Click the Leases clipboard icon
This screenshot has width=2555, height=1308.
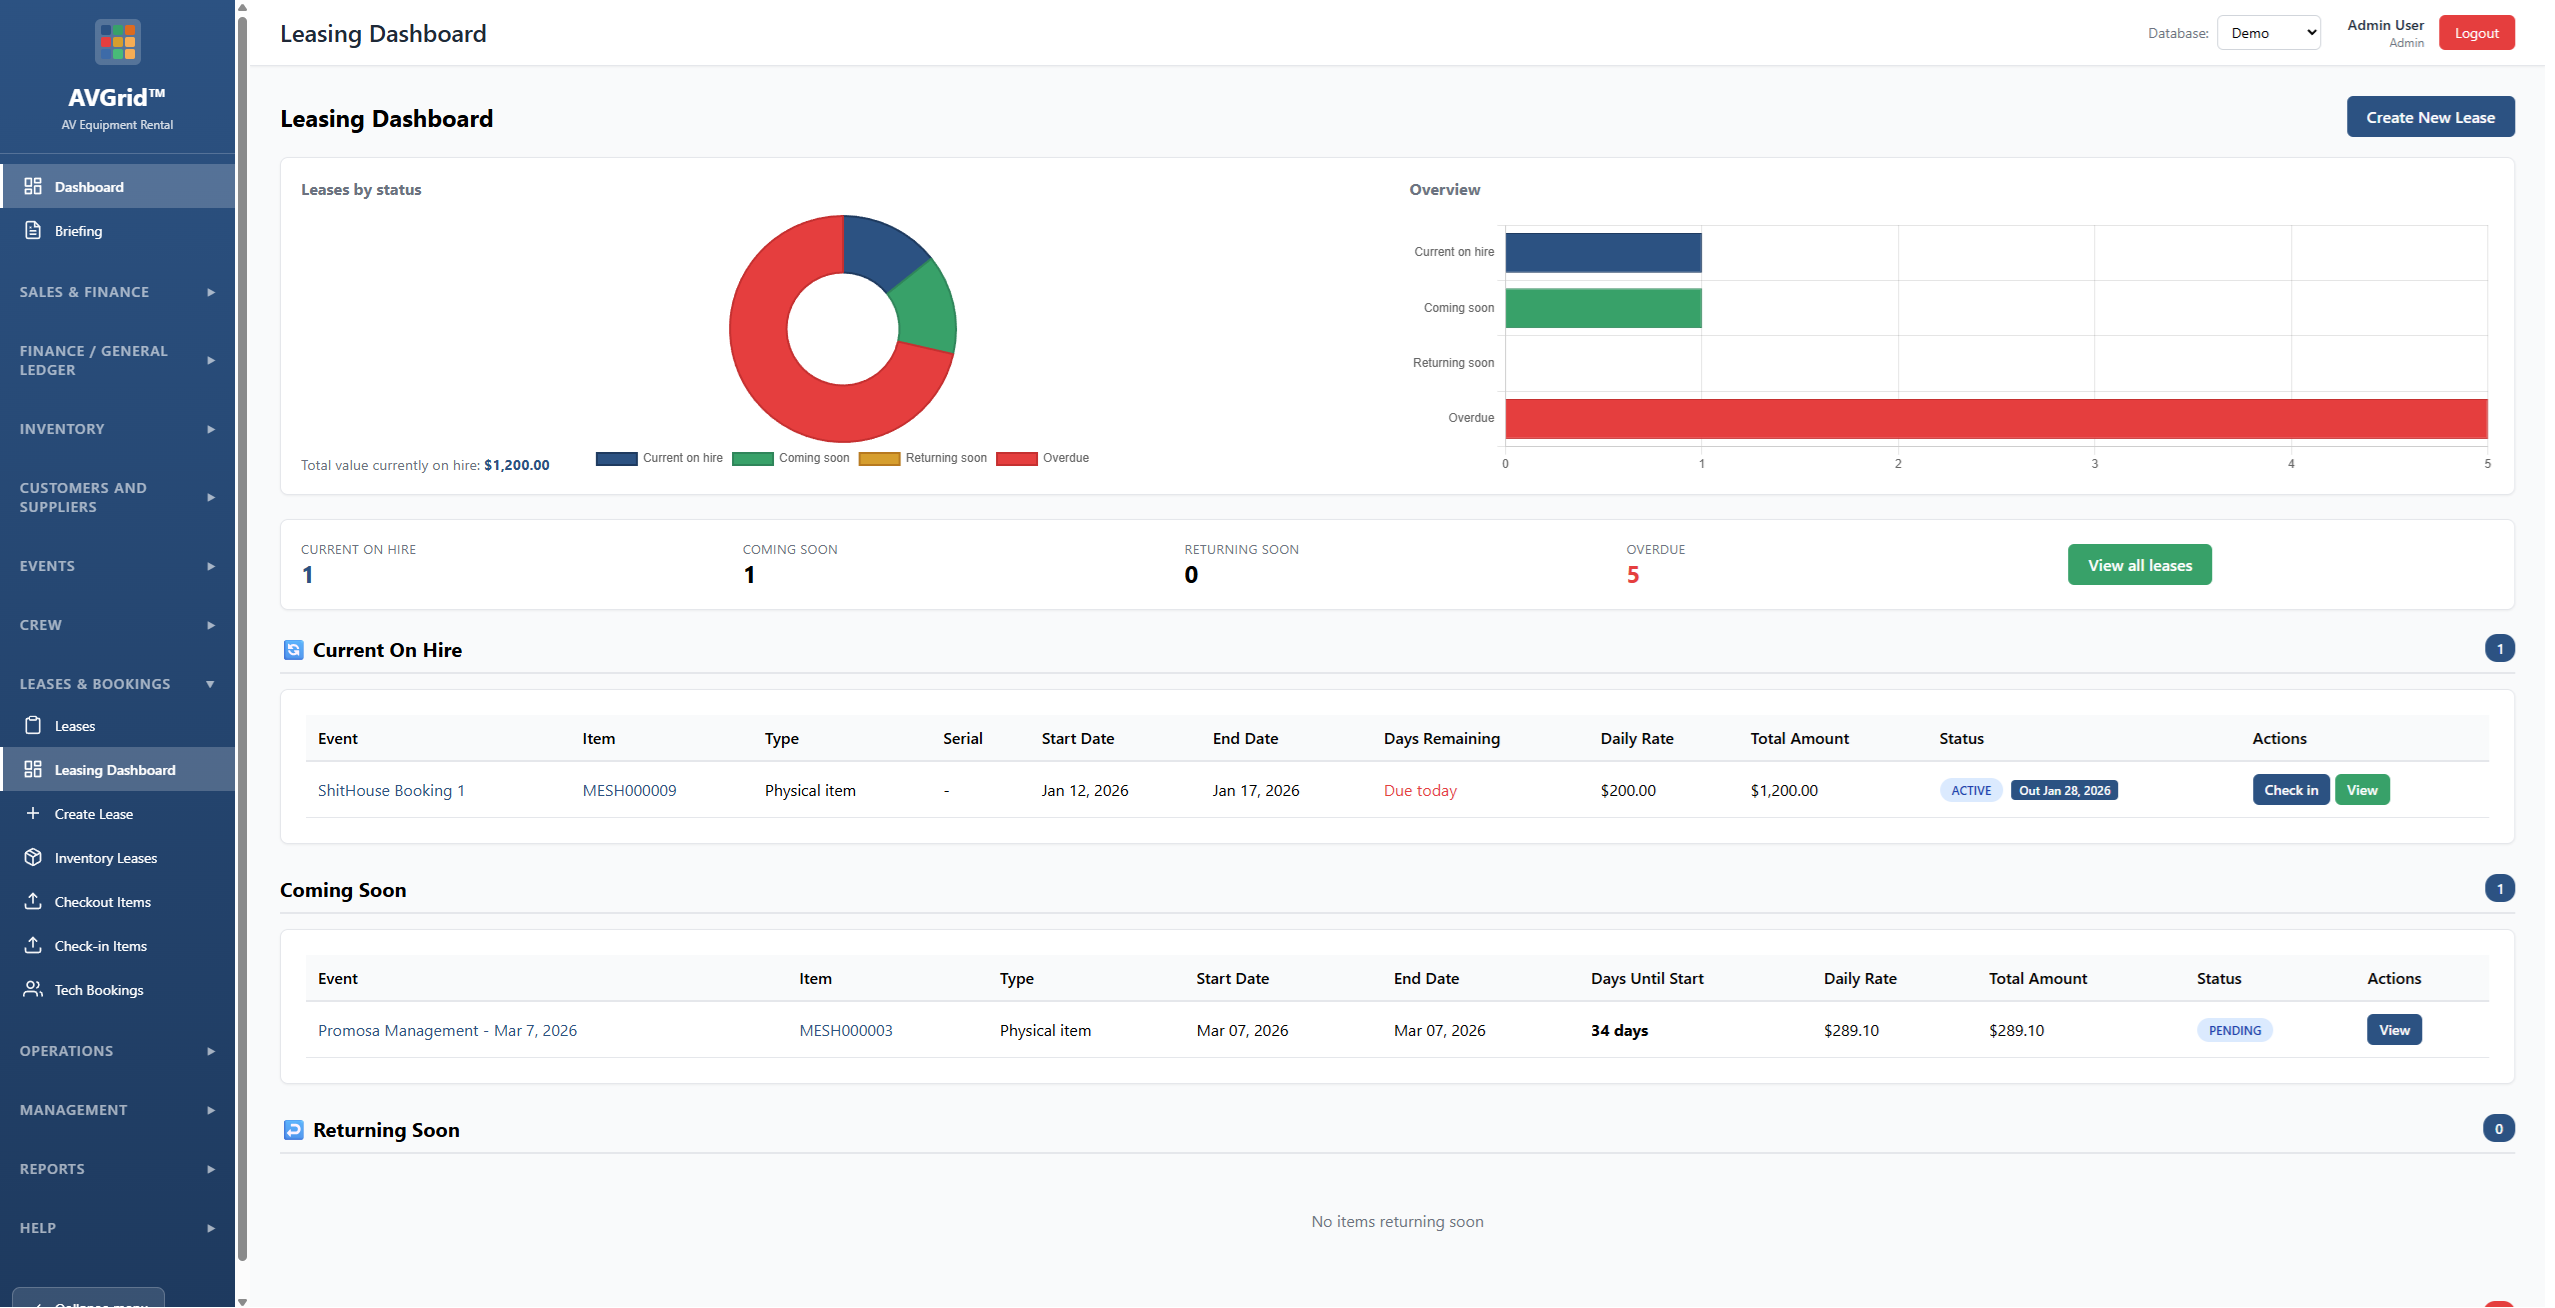pyautogui.click(x=33, y=725)
